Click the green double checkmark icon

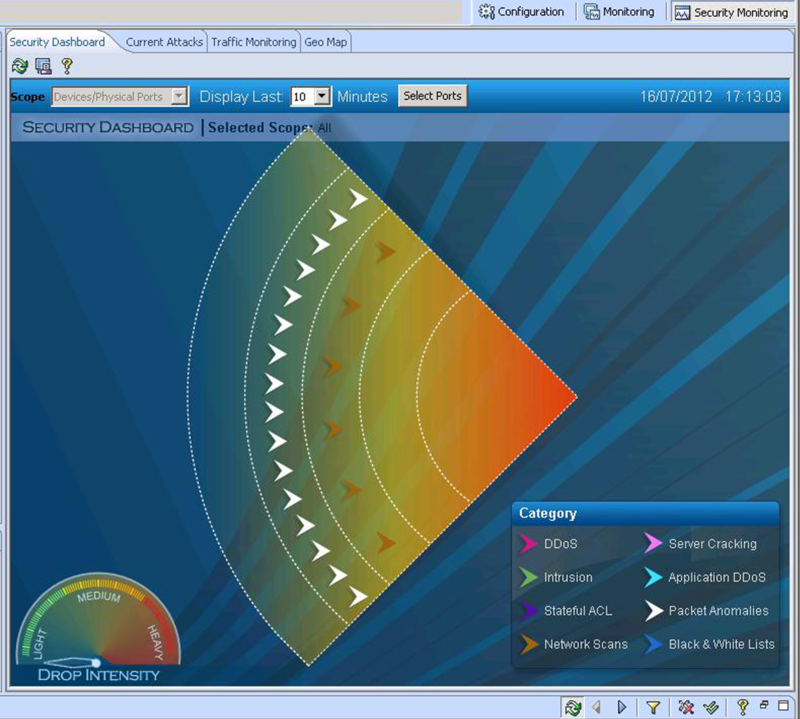(711, 707)
